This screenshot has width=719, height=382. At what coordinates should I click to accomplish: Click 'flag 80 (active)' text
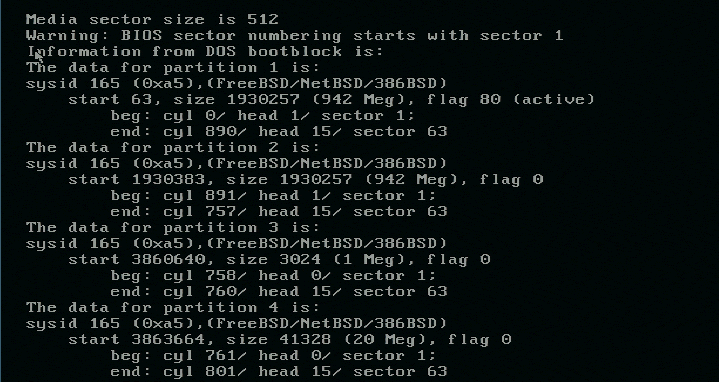click(x=510, y=100)
